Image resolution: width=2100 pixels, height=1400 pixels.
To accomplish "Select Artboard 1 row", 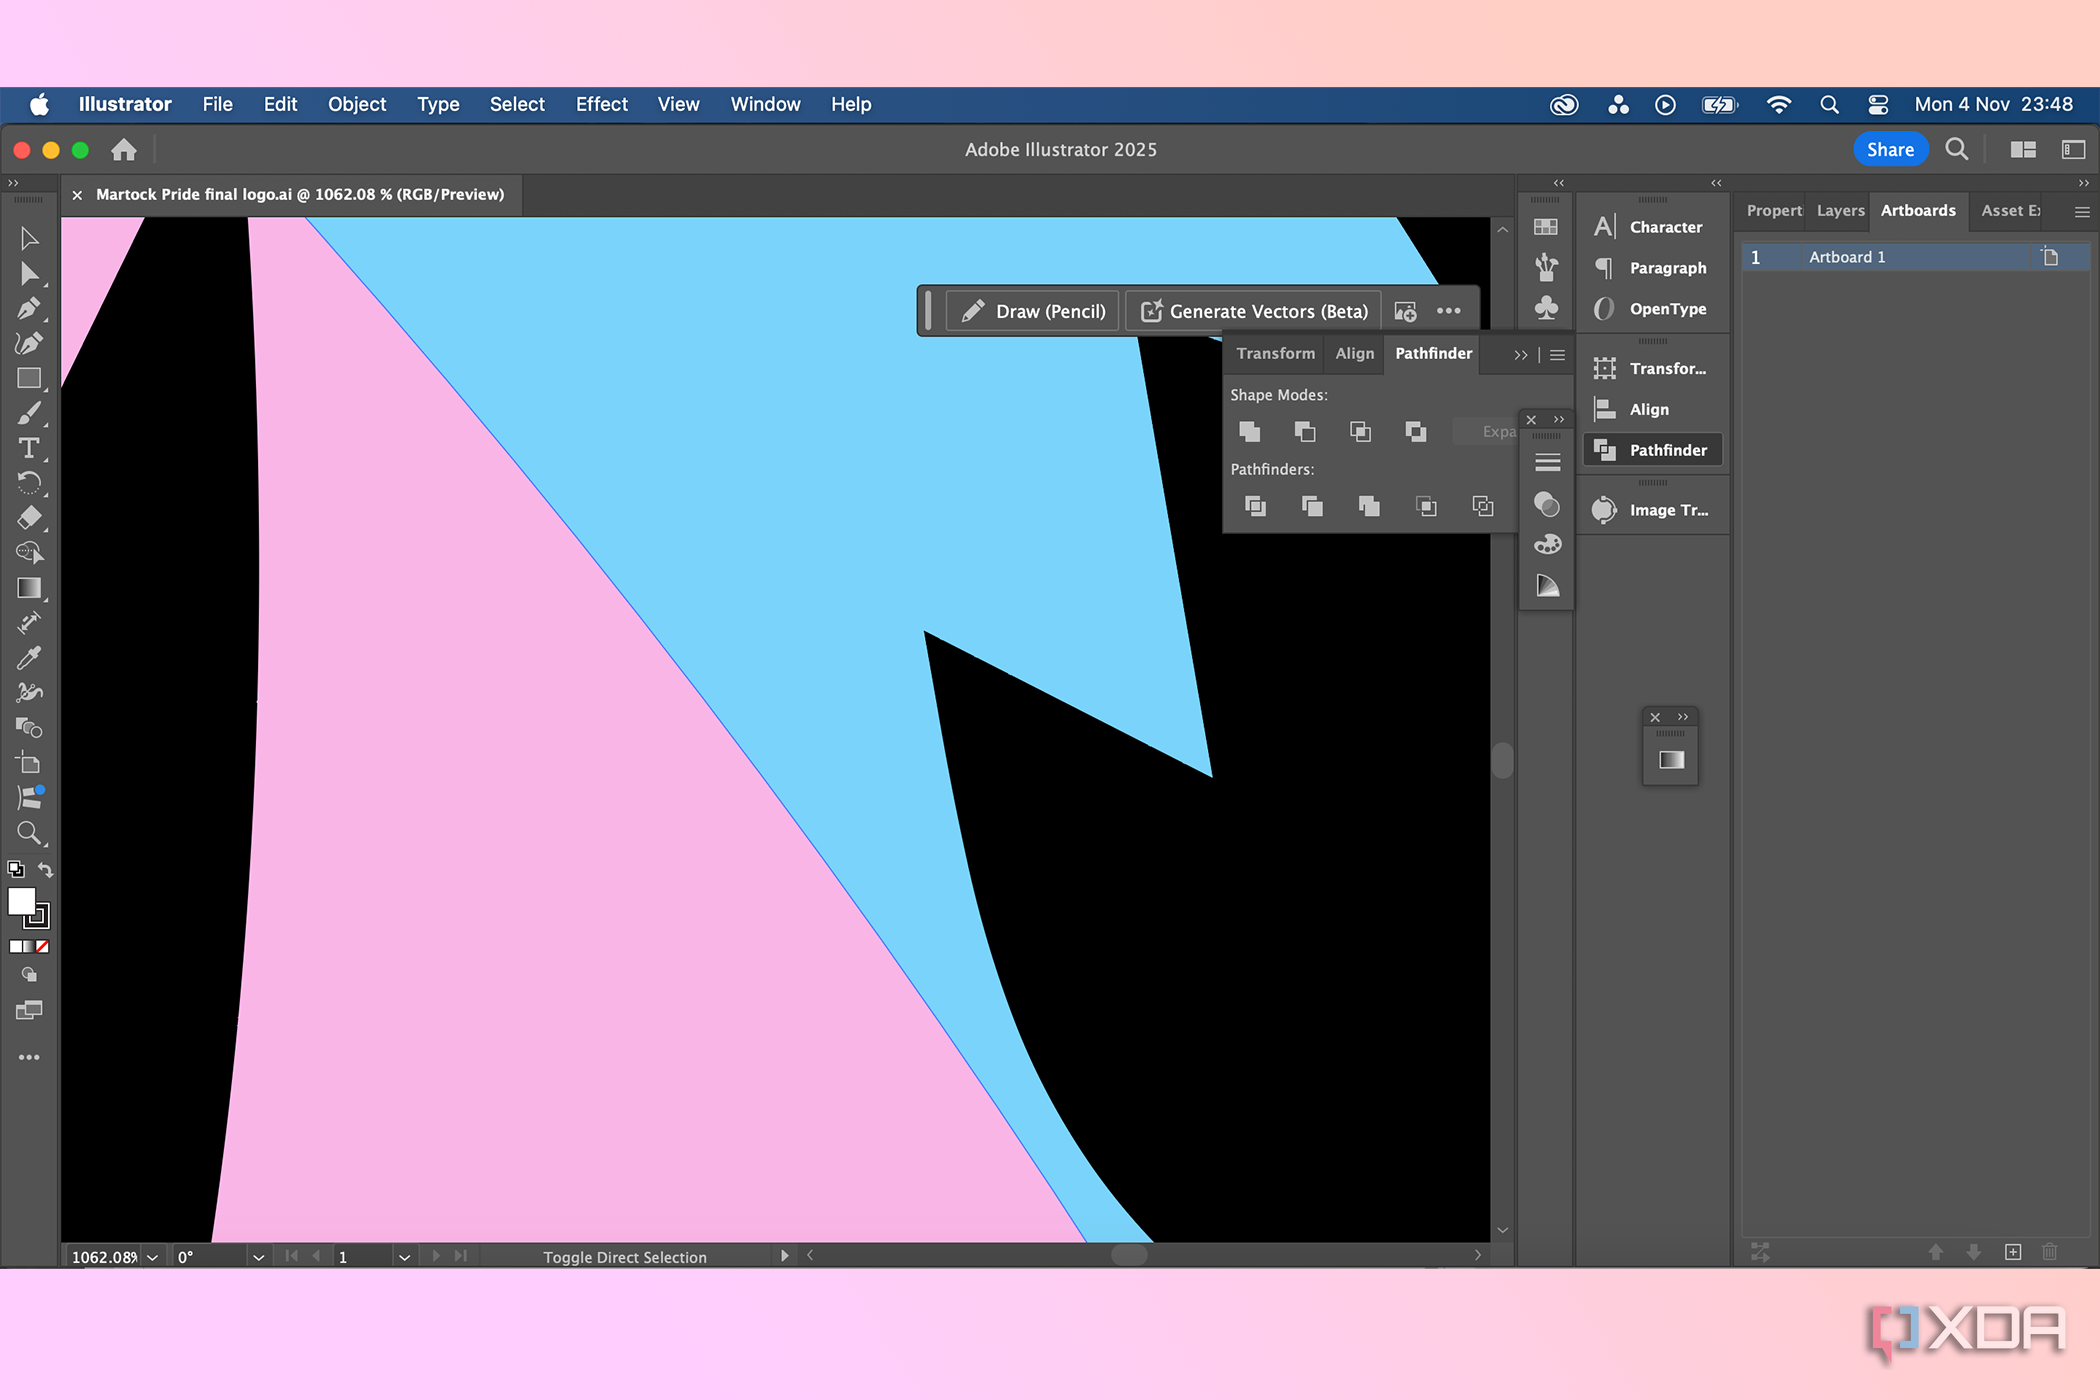I will pyautogui.click(x=1915, y=257).
